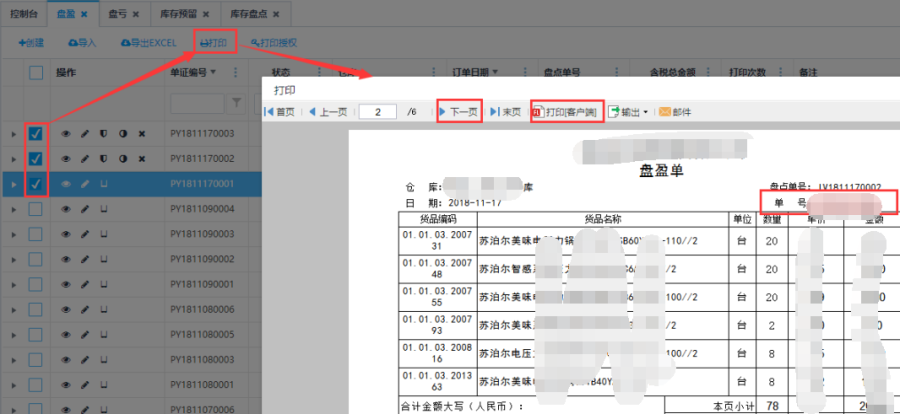Click the 导出EXCEL export button

pyautogui.click(x=148, y=43)
